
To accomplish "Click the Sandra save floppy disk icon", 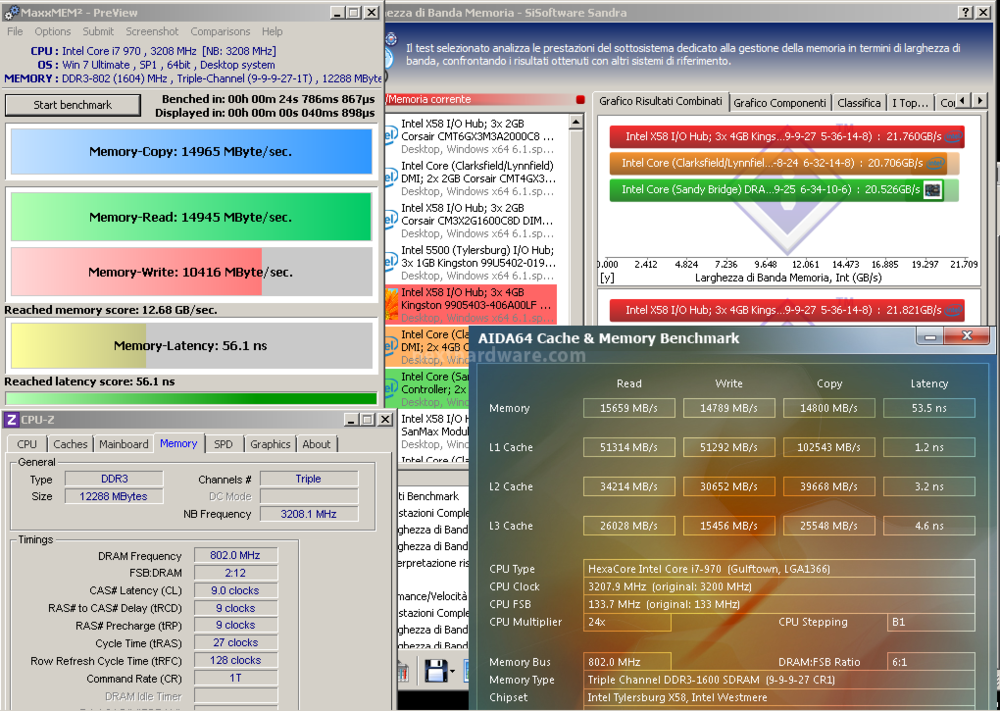I will pyautogui.click(x=436, y=671).
